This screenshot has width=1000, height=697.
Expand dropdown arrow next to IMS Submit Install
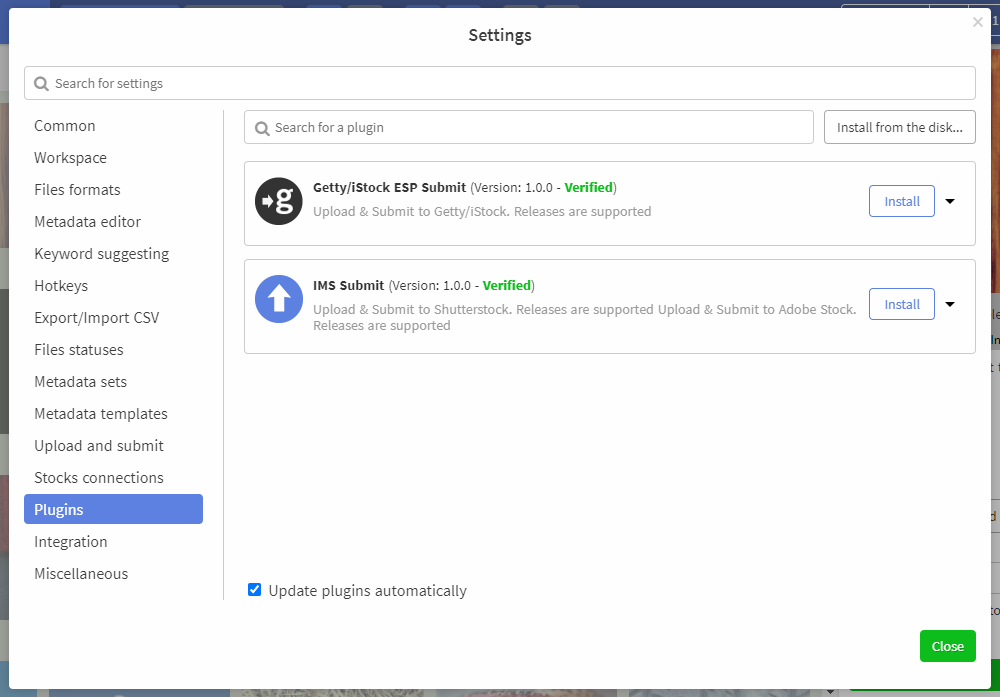coord(950,304)
